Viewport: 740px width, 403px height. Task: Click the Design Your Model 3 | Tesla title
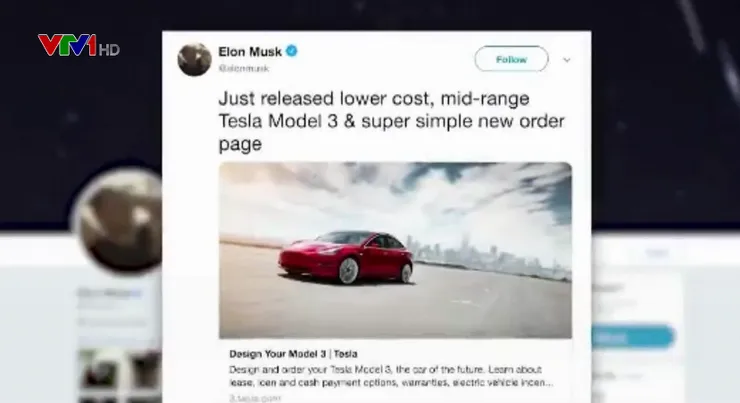(293, 354)
